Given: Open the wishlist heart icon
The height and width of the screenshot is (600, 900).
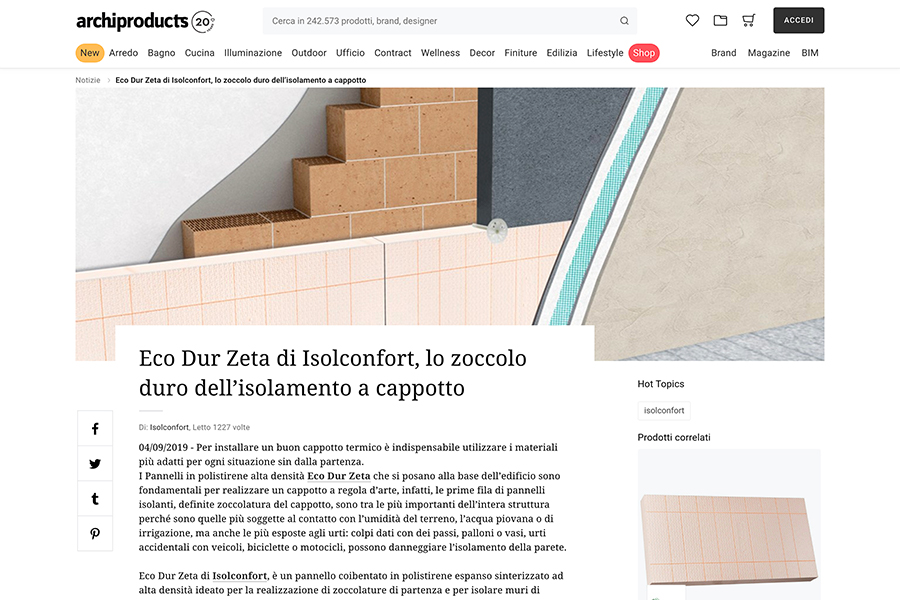Looking at the screenshot, I should click(x=692, y=19).
